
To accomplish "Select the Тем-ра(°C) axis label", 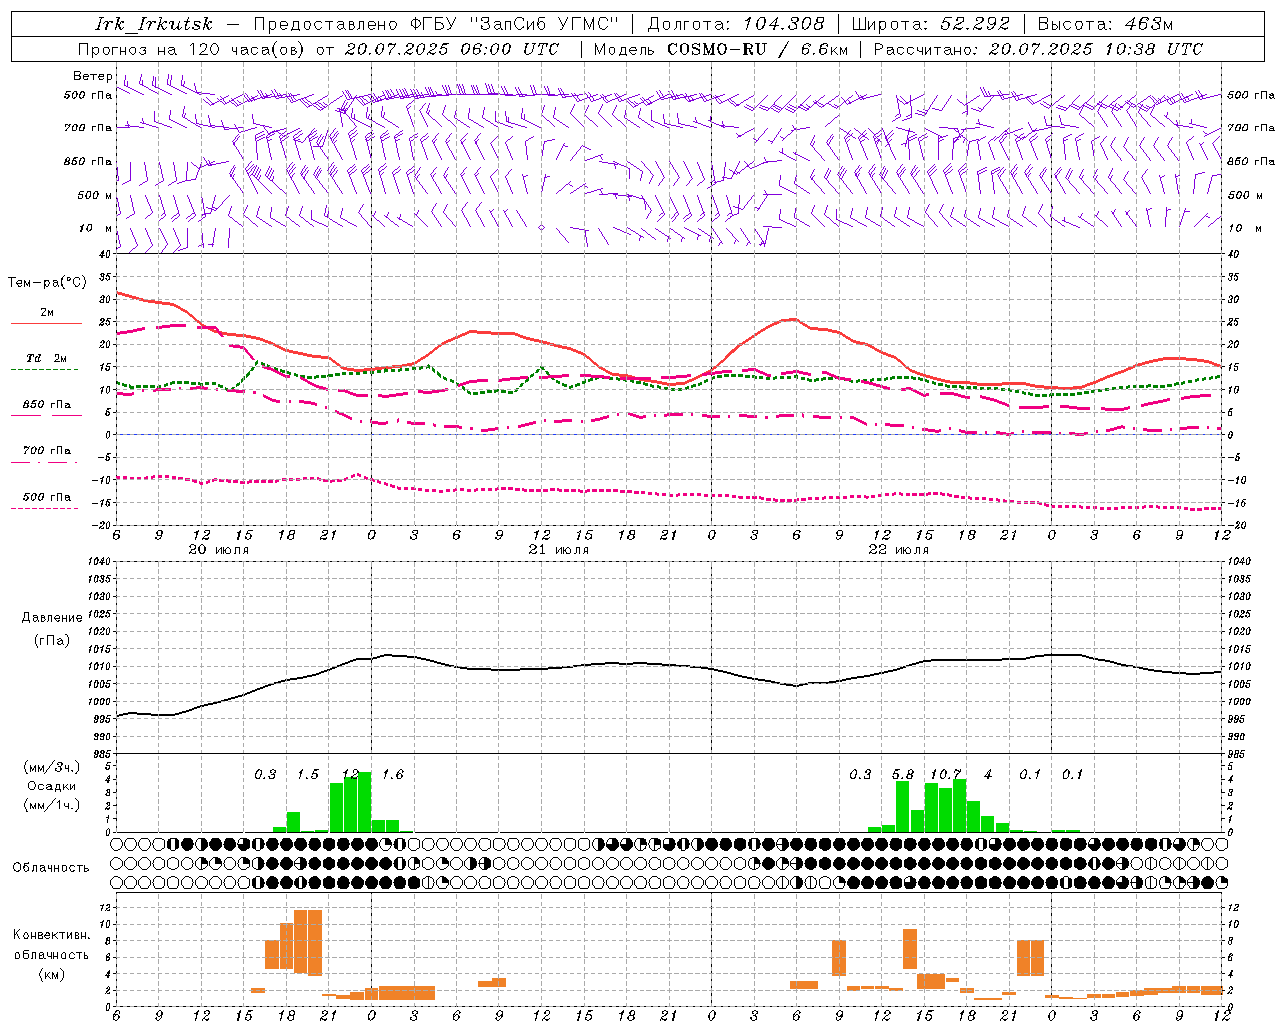I will coord(47,283).
